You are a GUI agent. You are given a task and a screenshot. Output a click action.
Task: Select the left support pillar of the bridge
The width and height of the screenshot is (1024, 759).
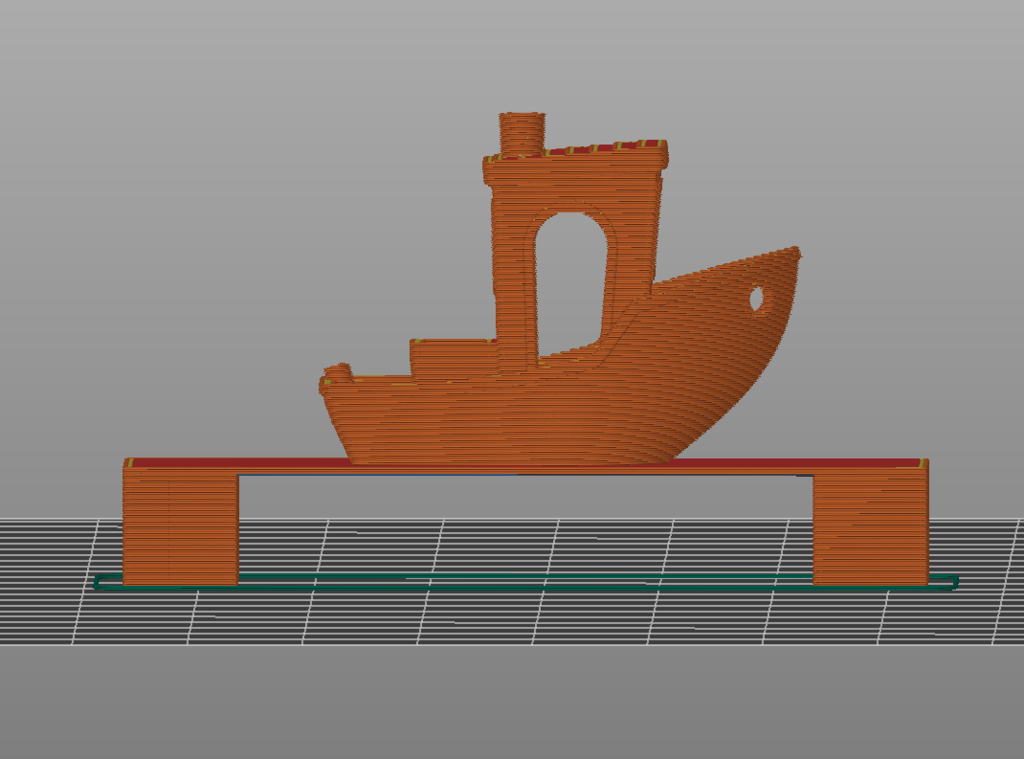click(x=181, y=529)
